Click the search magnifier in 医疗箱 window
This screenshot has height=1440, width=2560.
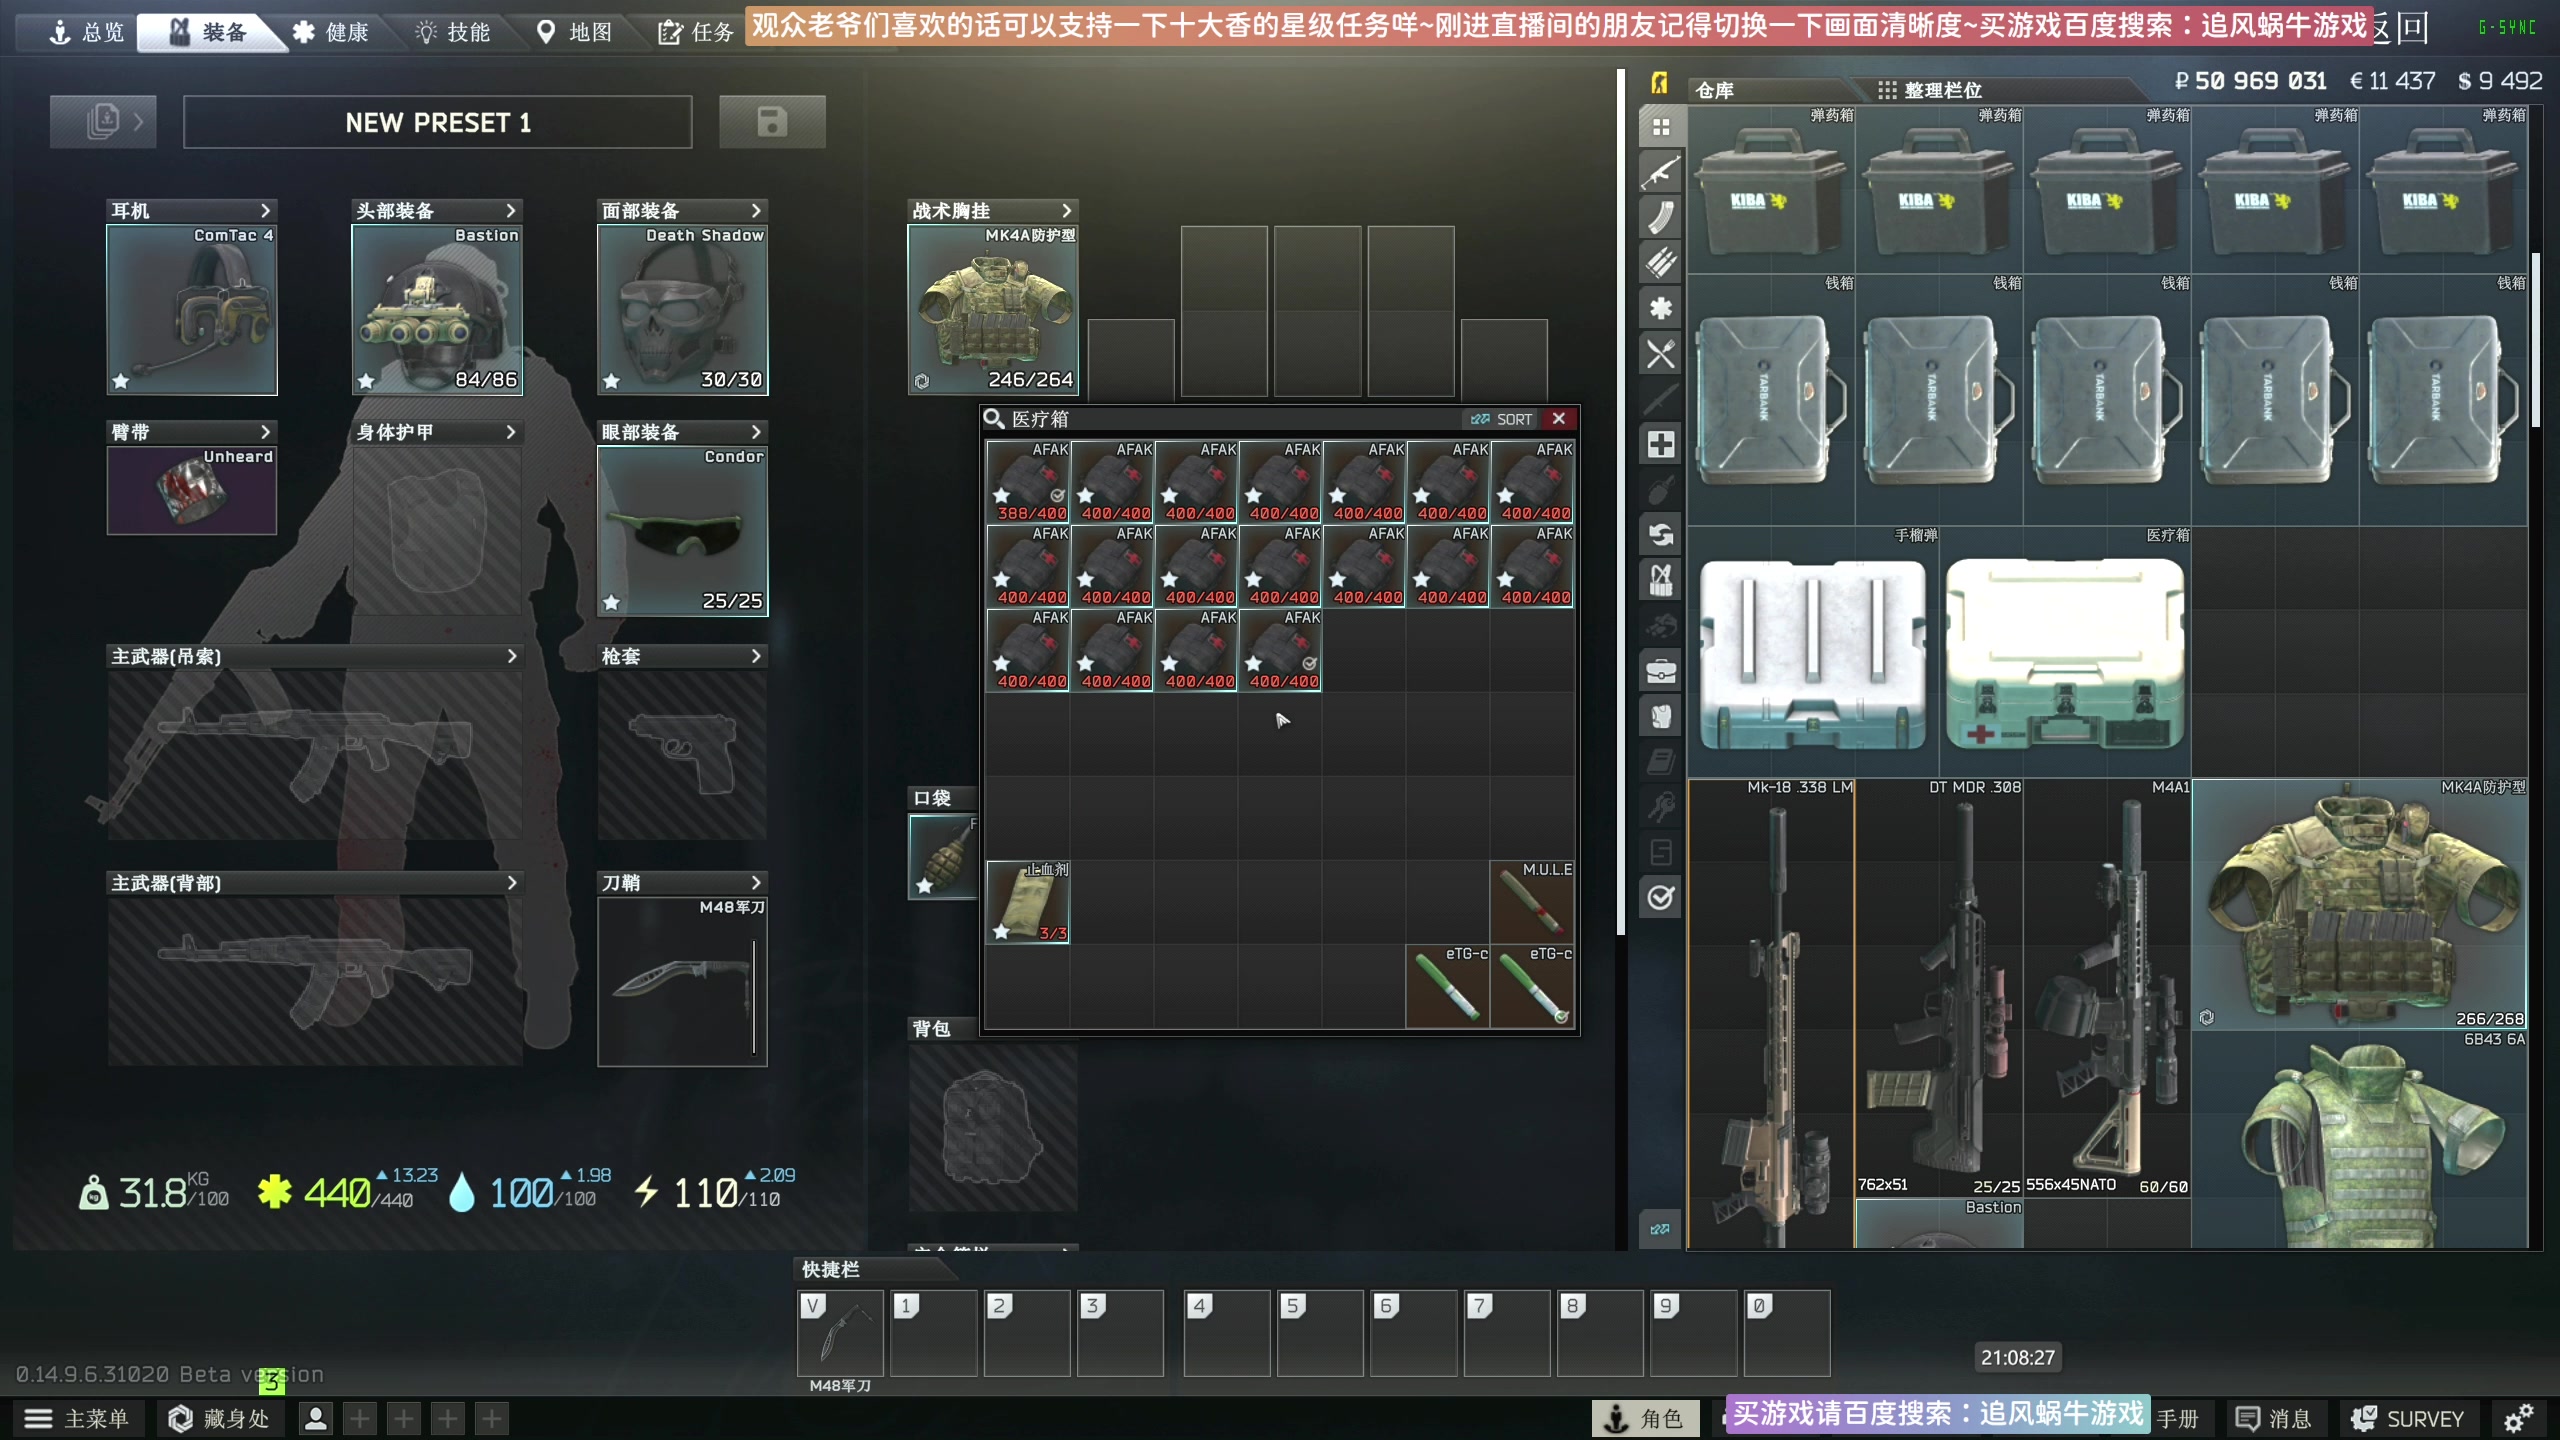pos(993,419)
